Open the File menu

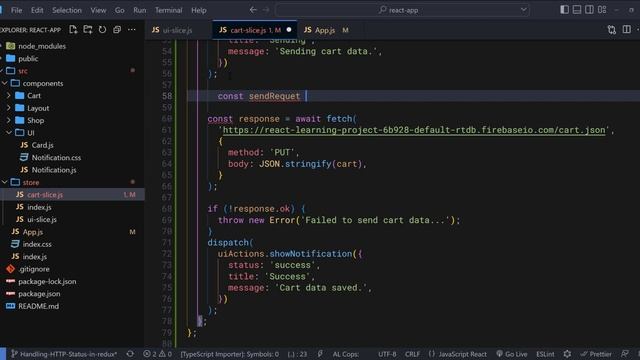17,10
